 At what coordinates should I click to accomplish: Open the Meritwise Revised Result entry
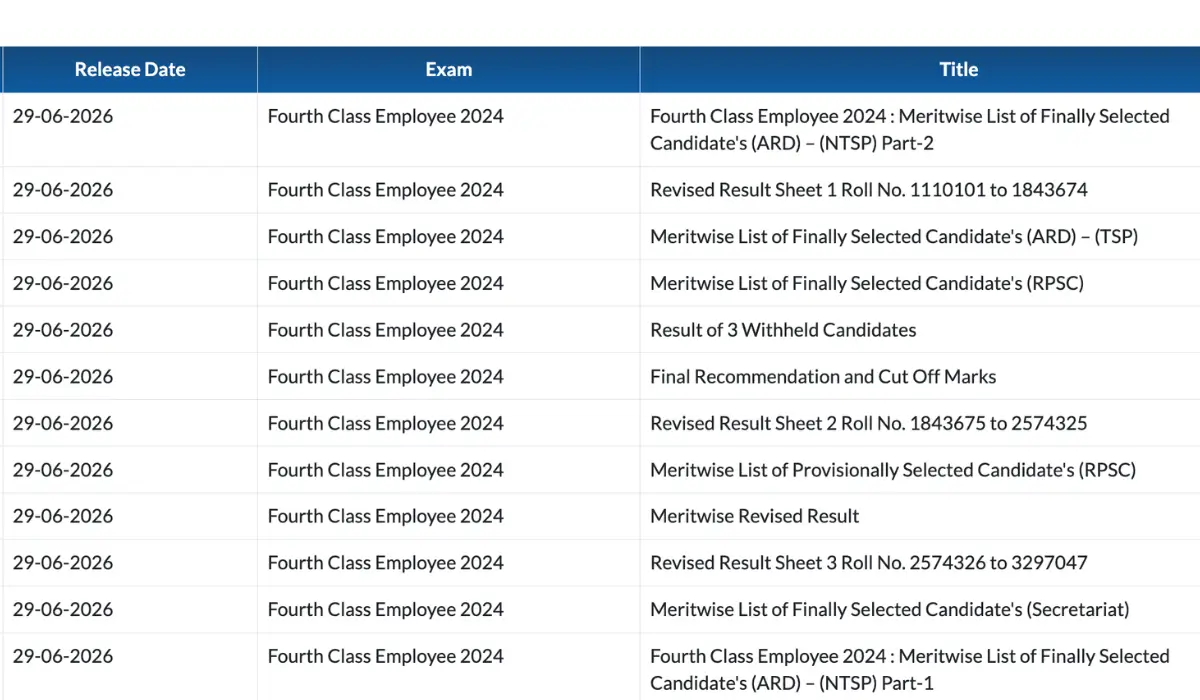(754, 516)
